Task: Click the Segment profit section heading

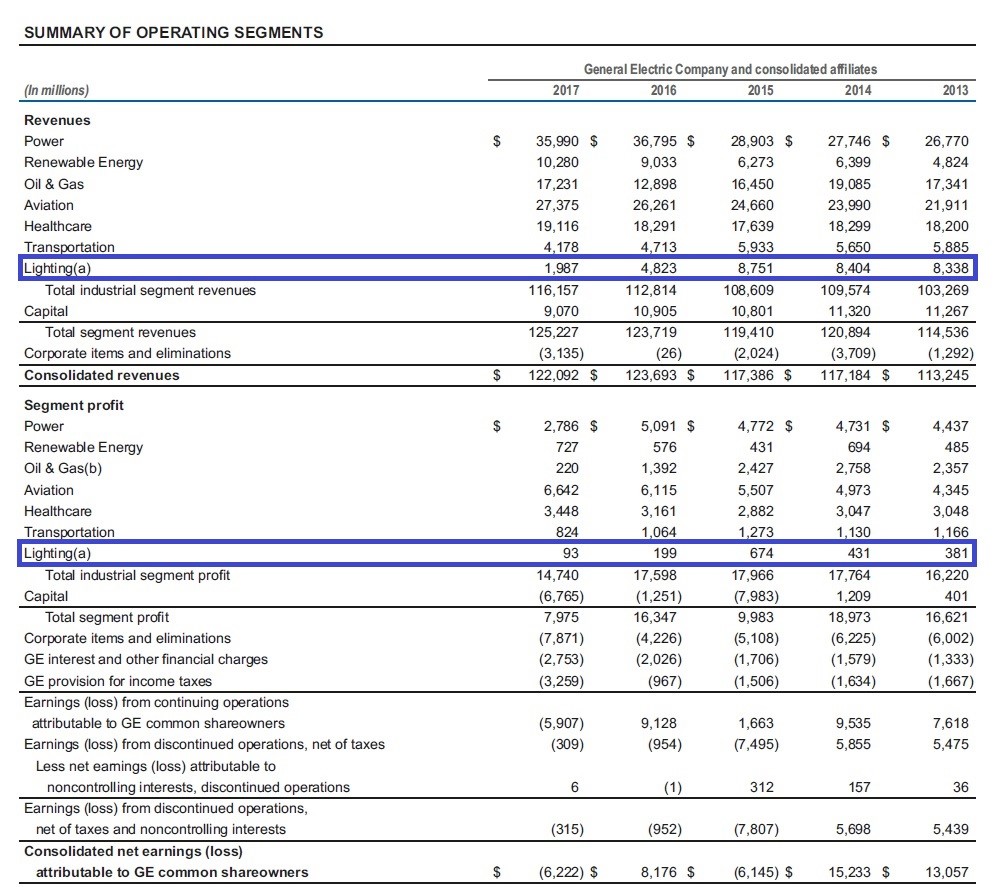Action: coord(74,405)
